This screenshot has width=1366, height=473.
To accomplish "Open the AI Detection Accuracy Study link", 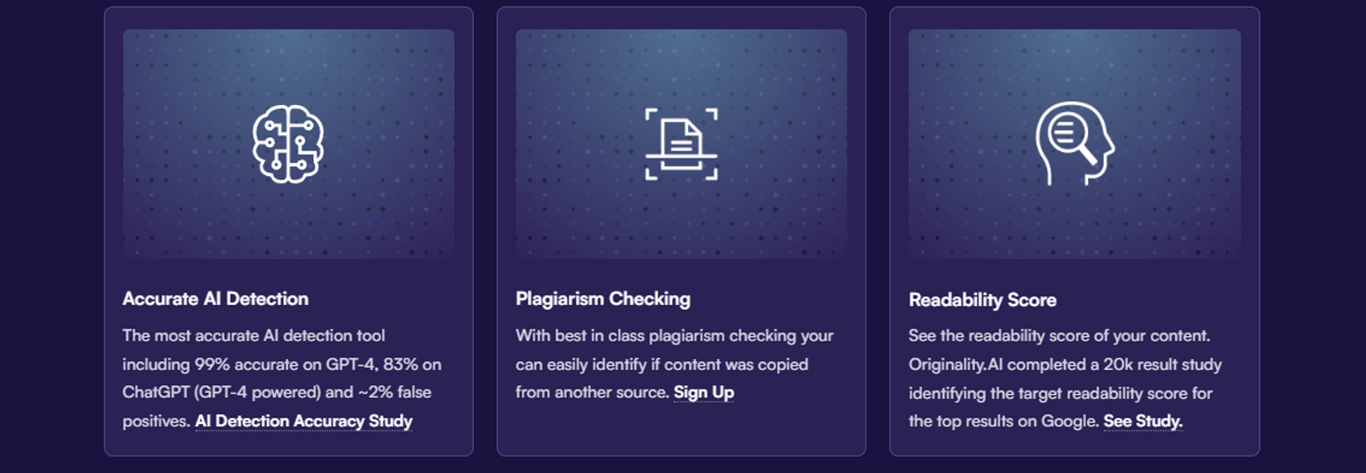I will tap(304, 421).
